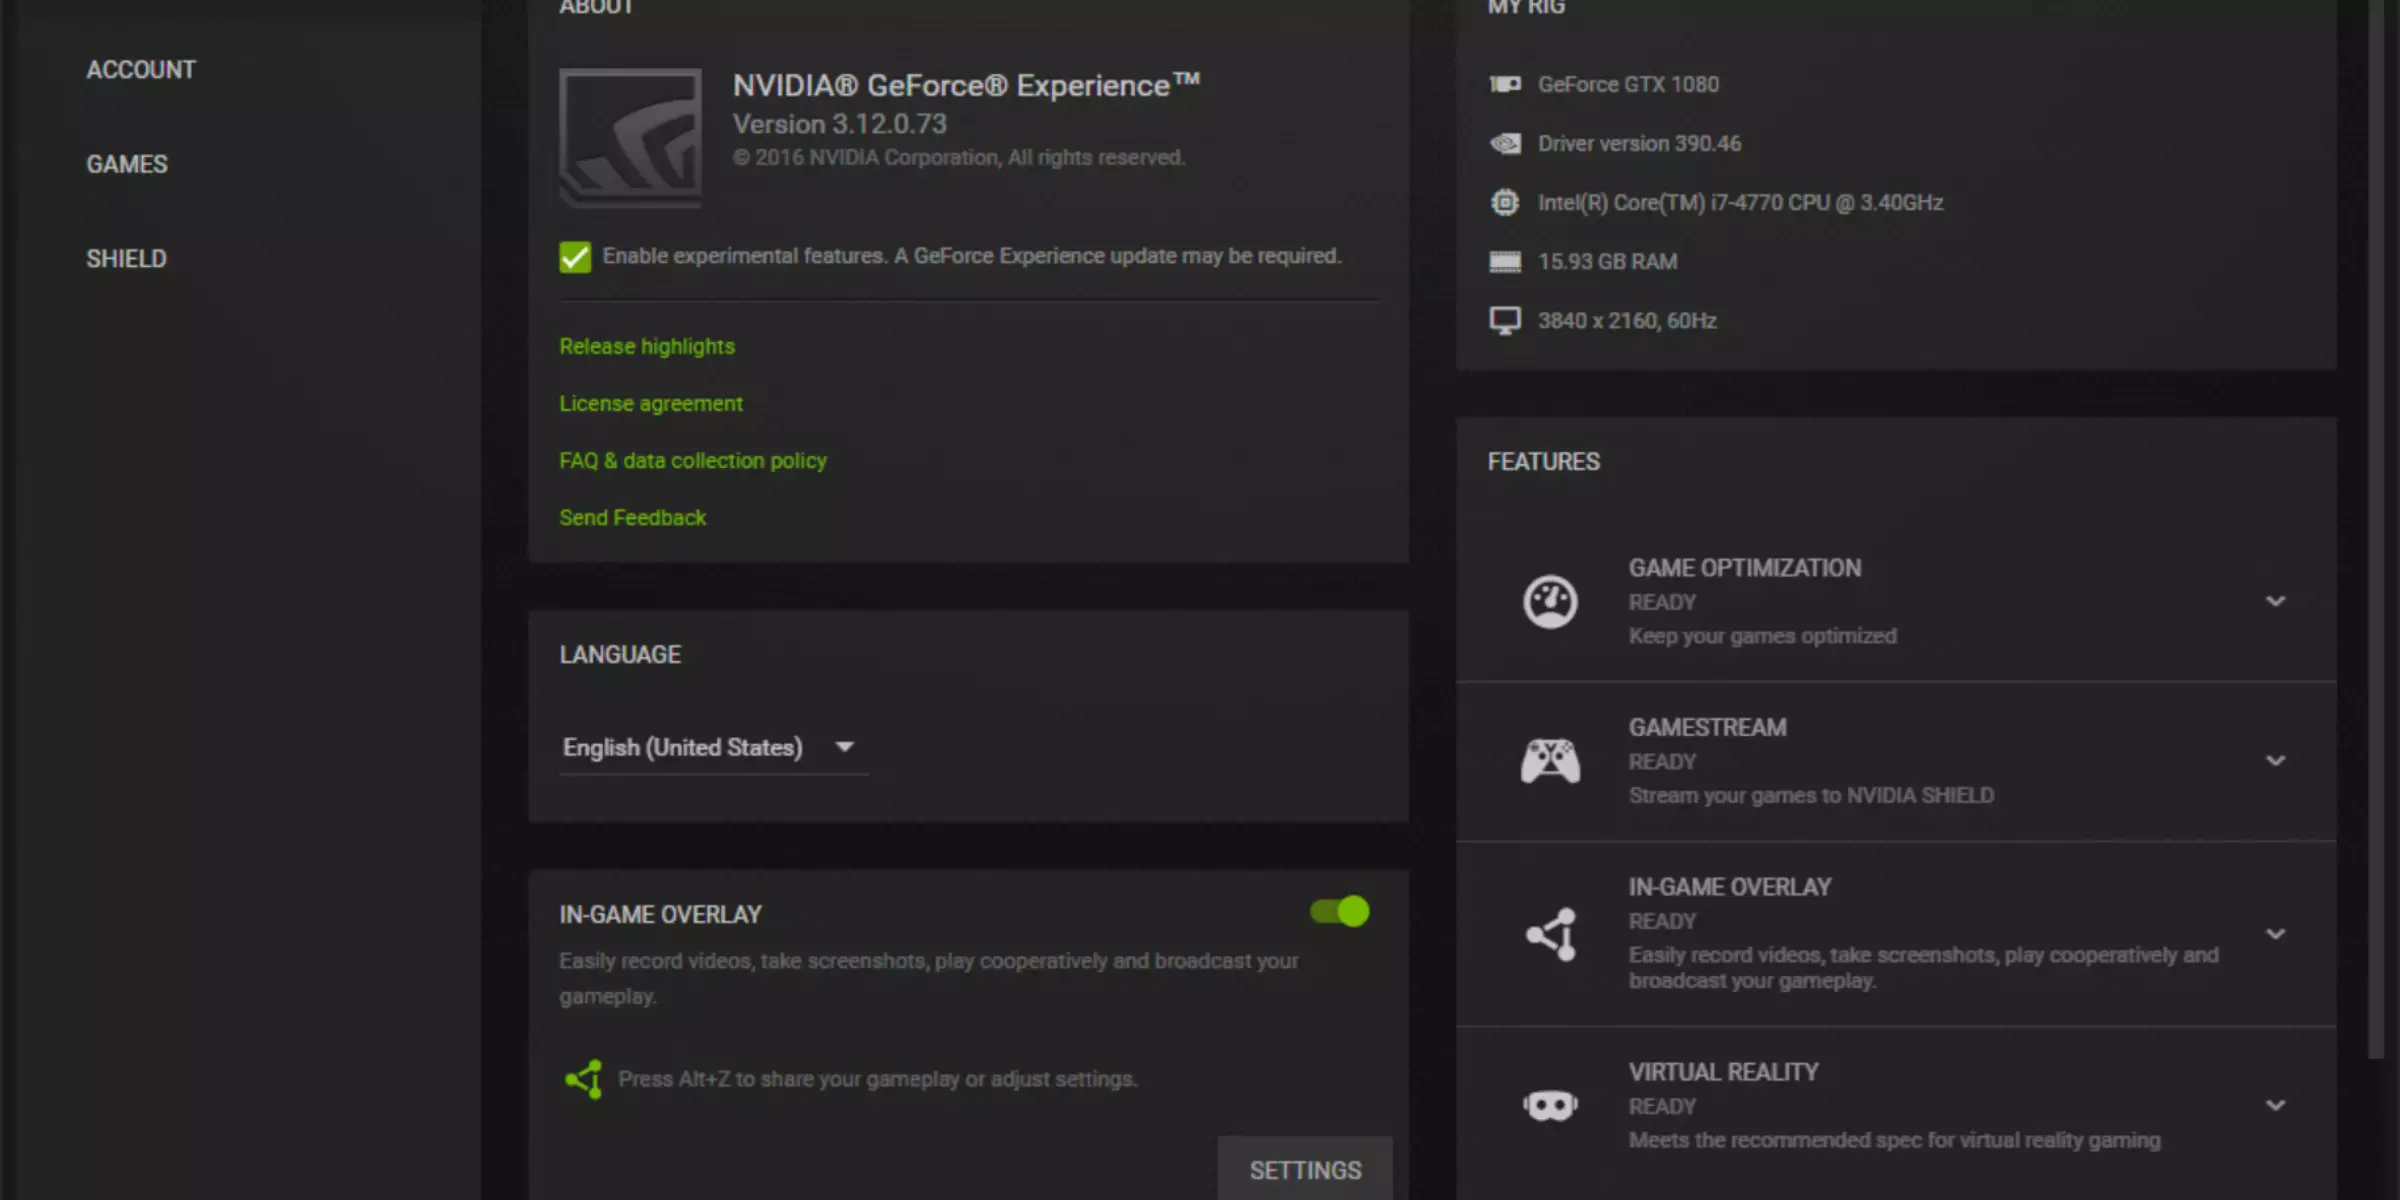The height and width of the screenshot is (1200, 2400).
Task: Click the monitor icon beside 3840 x 2160
Action: point(1505,321)
